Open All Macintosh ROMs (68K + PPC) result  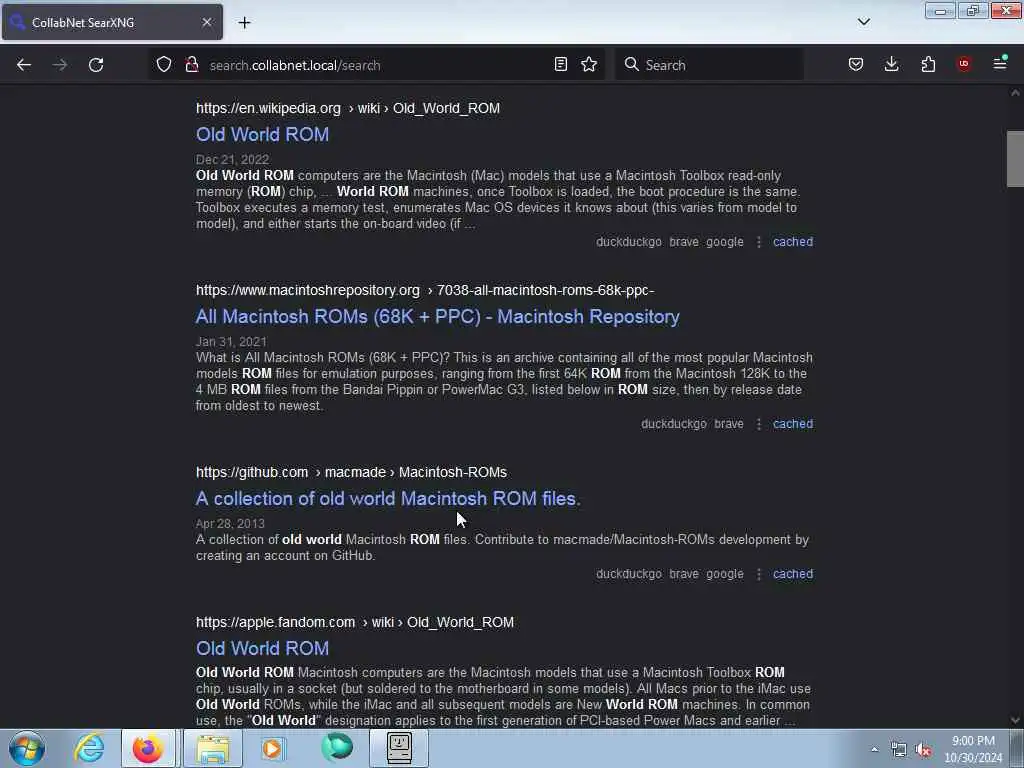click(438, 317)
